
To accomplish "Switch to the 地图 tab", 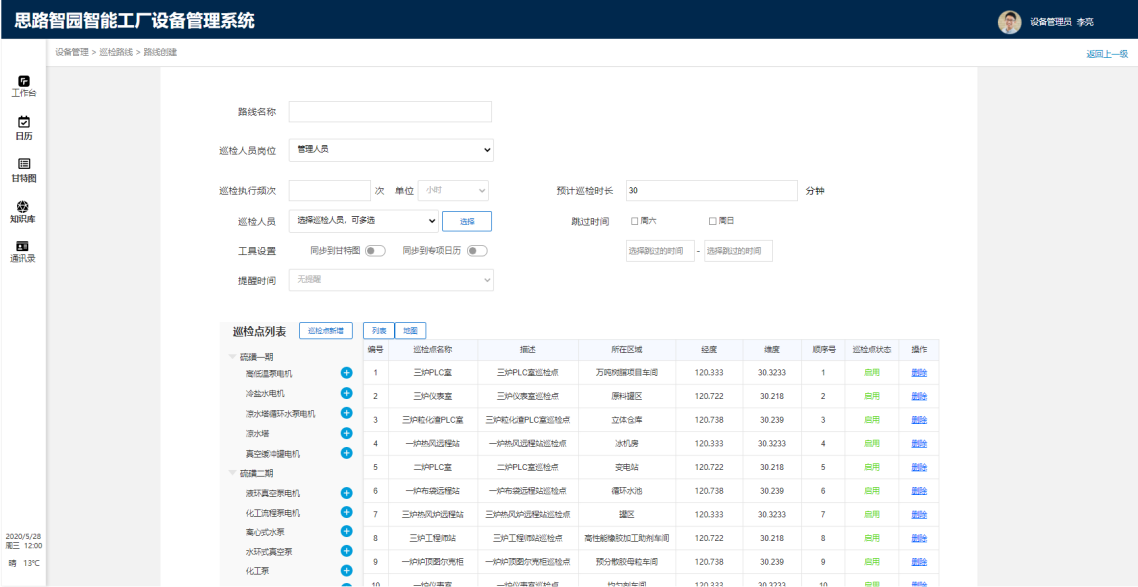I will 410,331.
